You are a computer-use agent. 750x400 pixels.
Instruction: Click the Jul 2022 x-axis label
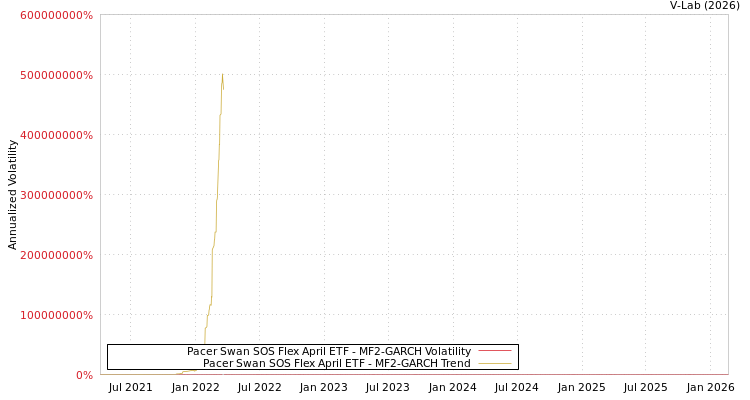[x=259, y=387]
